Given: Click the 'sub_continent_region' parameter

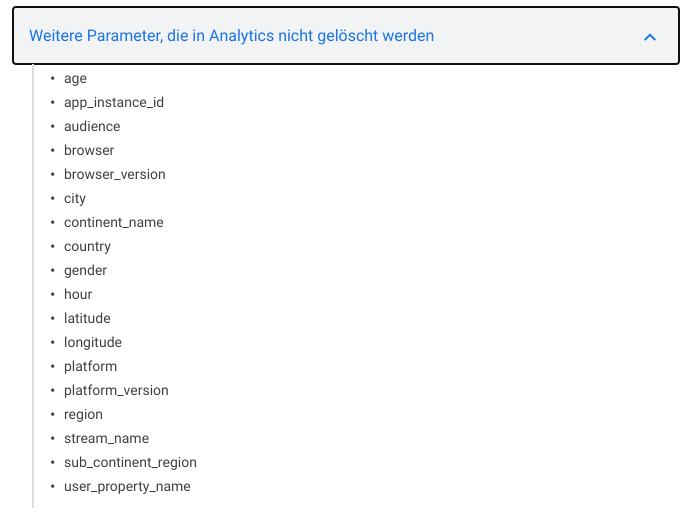Looking at the screenshot, I should 130,462.
